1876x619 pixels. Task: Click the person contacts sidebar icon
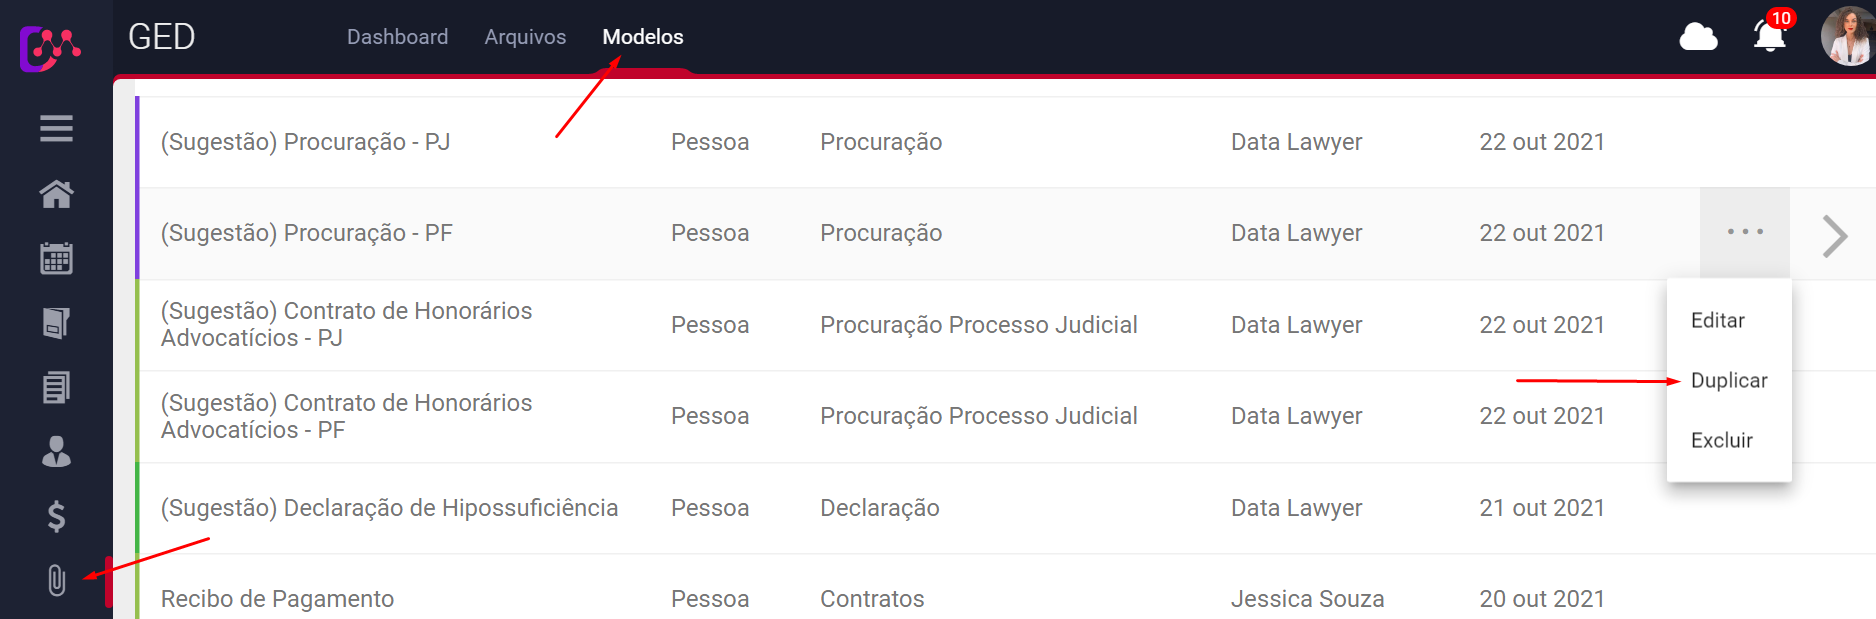pos(56,452)
